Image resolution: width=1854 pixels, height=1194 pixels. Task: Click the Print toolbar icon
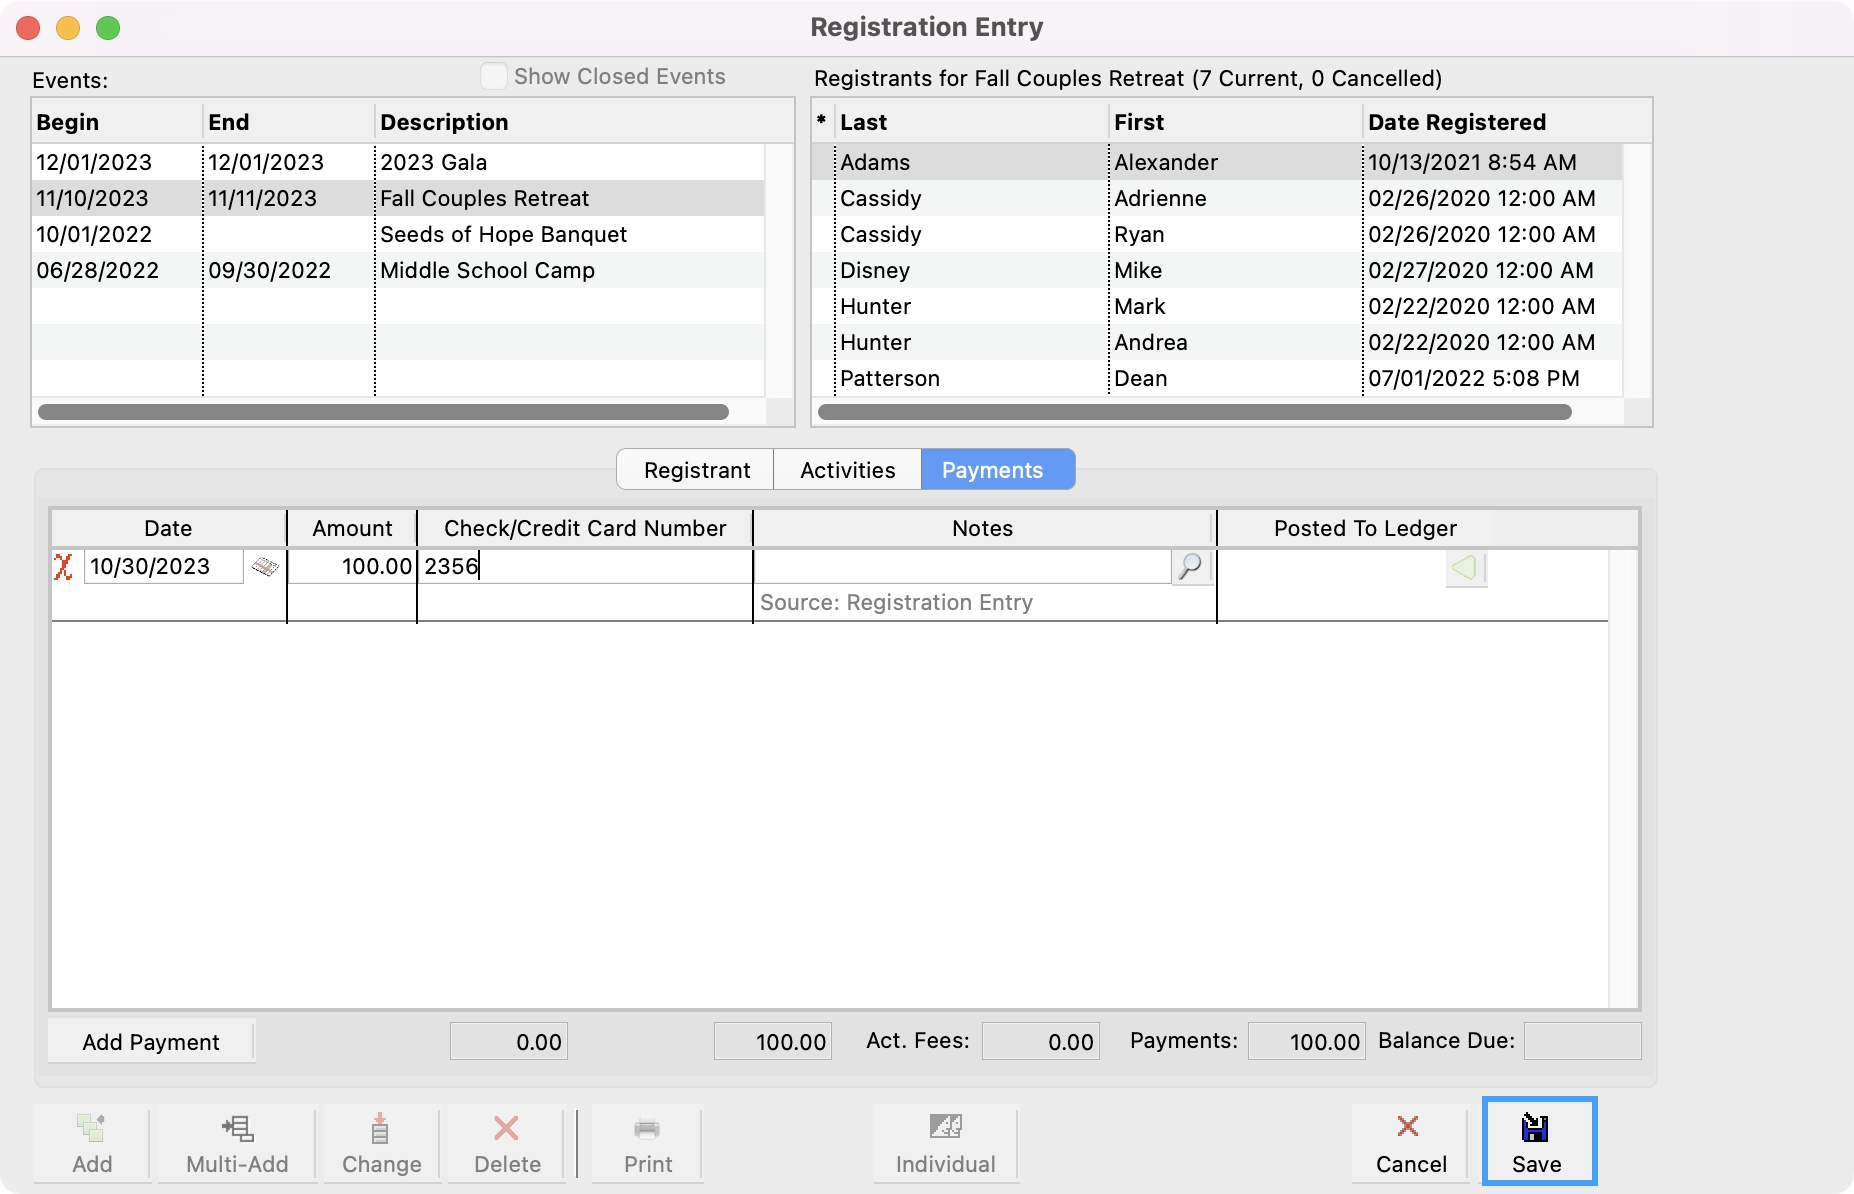(647, 1144)
